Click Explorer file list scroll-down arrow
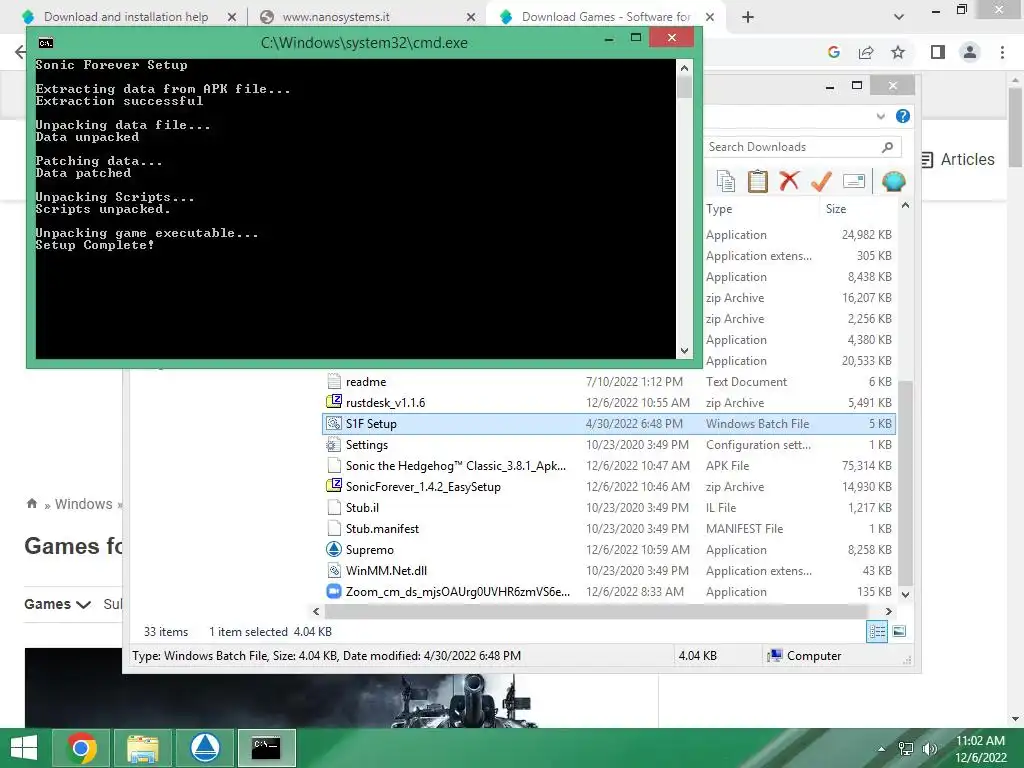The height and width of the screenshot is (768, 1024). tap(905, 594)
